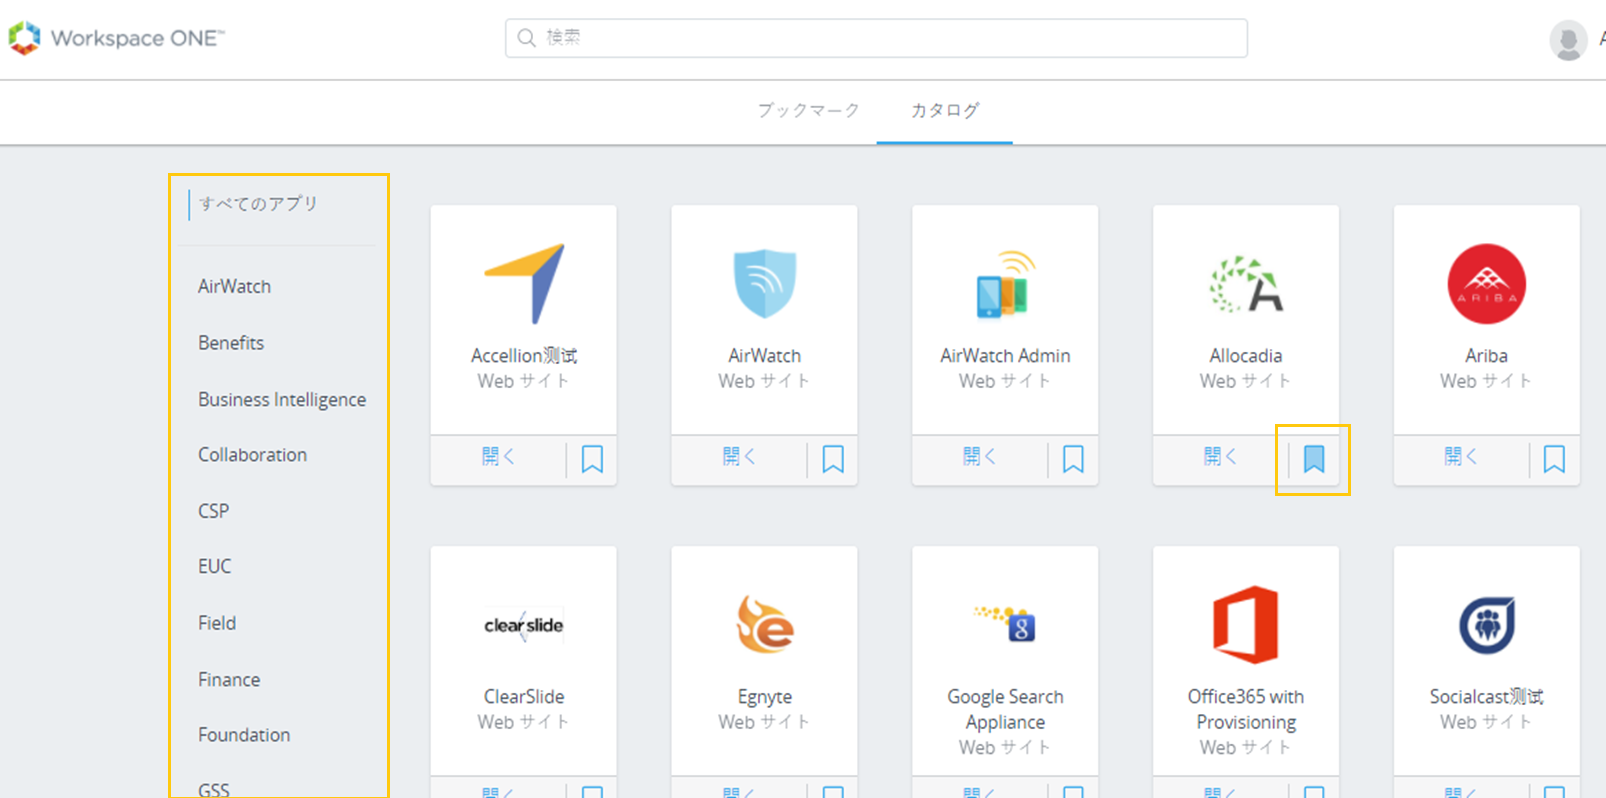This screenshot has height=798, width=1606.
Task: Click the Egnyte app icon
Action: pos(765,624)
